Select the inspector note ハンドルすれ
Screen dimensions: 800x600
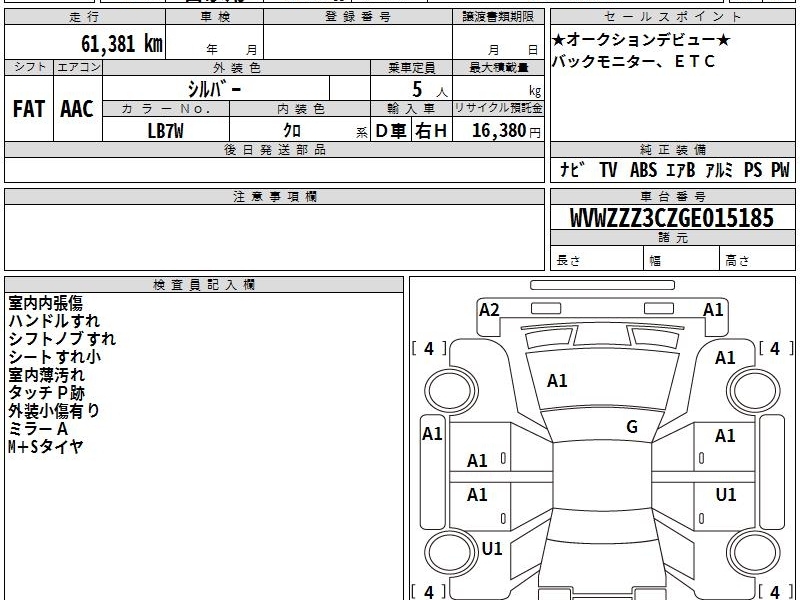tap(54, 321)
